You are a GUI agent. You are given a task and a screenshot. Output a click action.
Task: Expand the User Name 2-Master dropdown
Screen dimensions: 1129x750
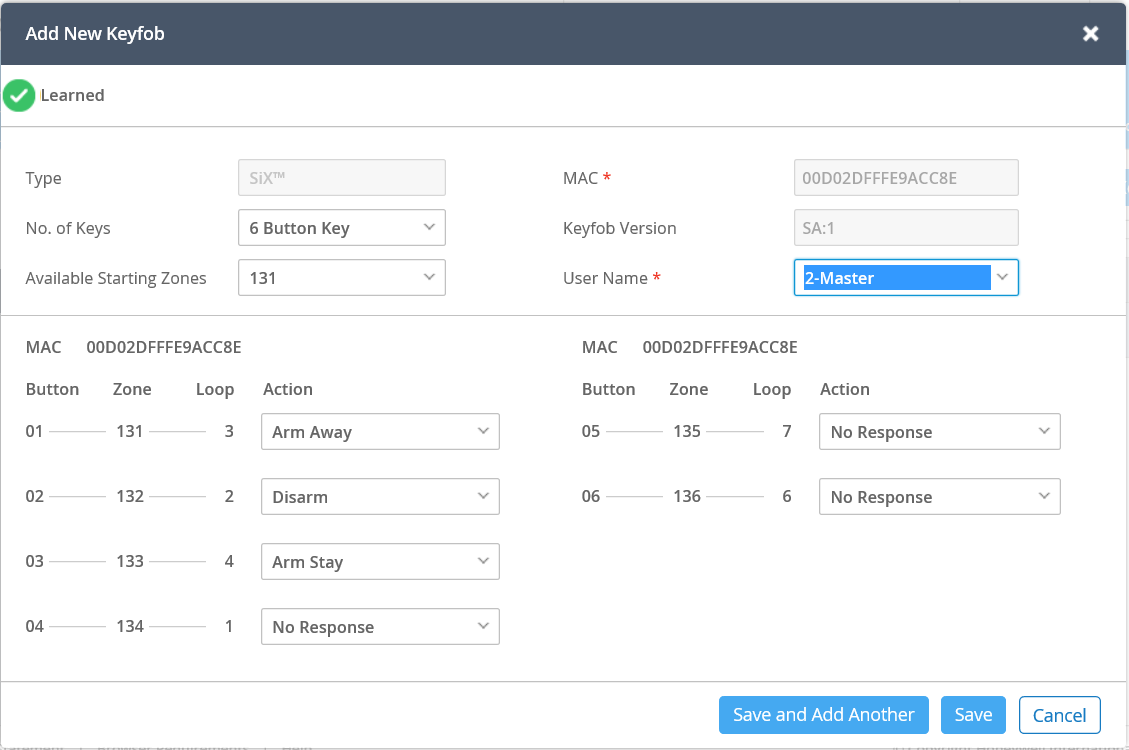coord(906,278)
